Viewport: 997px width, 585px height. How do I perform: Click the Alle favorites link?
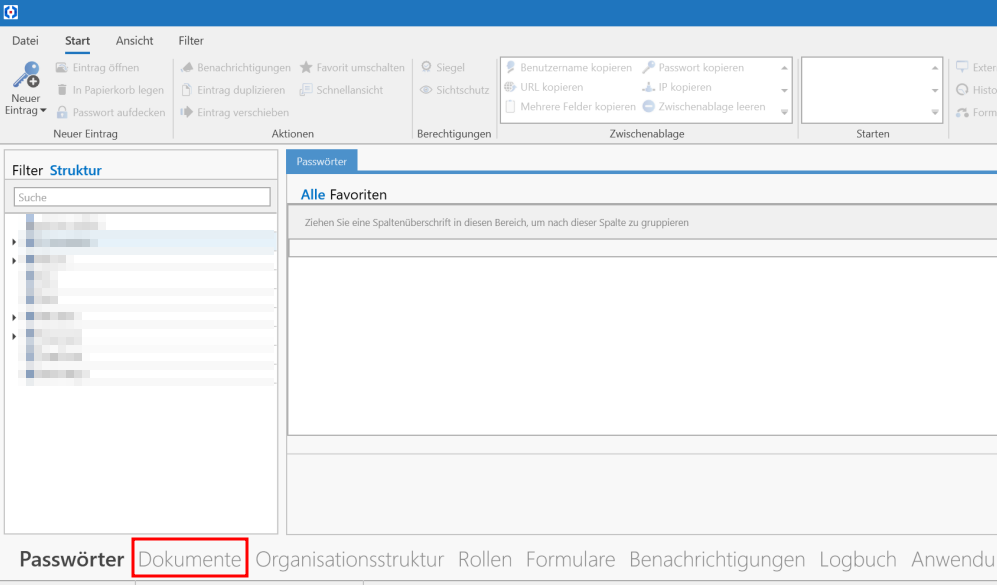point(310,195)
